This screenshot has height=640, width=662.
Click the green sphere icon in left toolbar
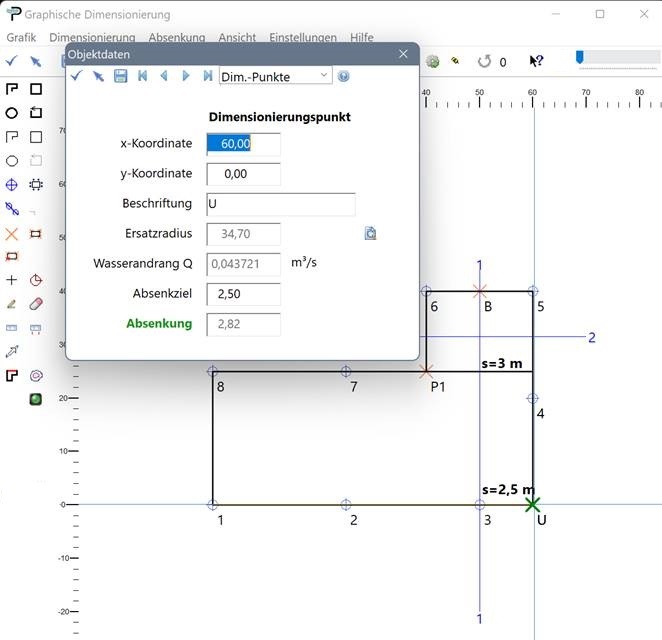[36, 399]
